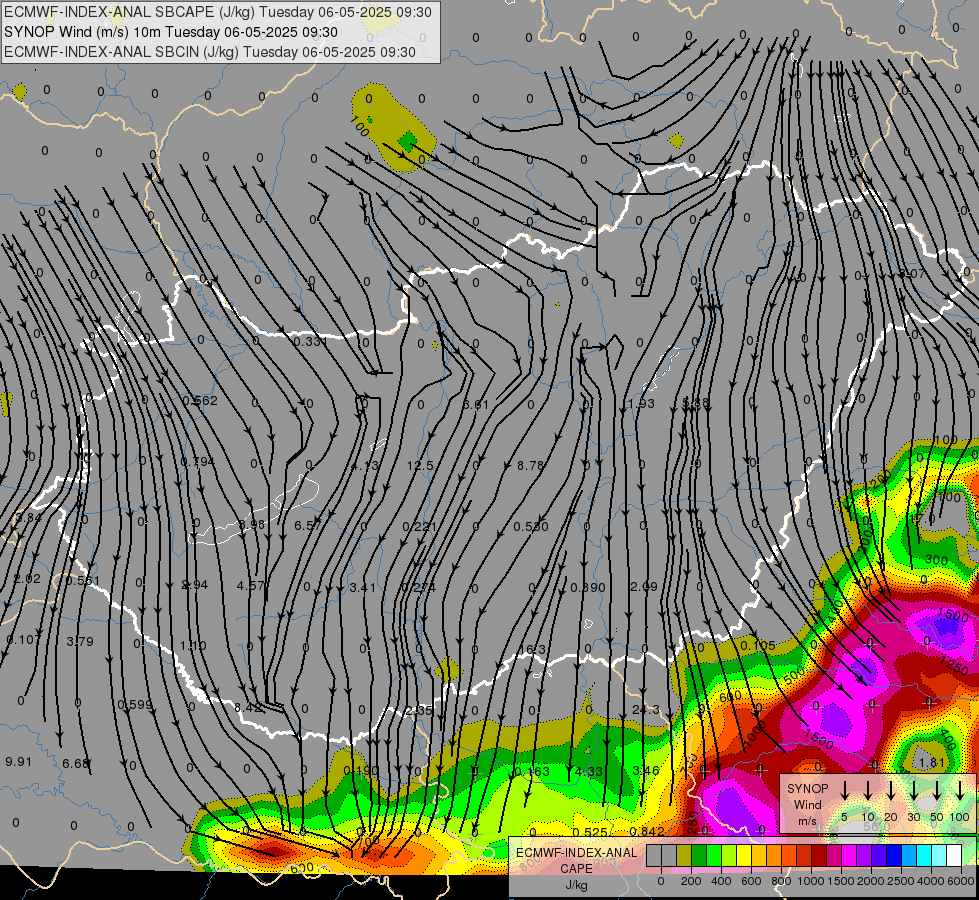The width and height of the screenshot is (979, 900).
Task: Click the '0.105' value on the map
Action: pos(758,645)
